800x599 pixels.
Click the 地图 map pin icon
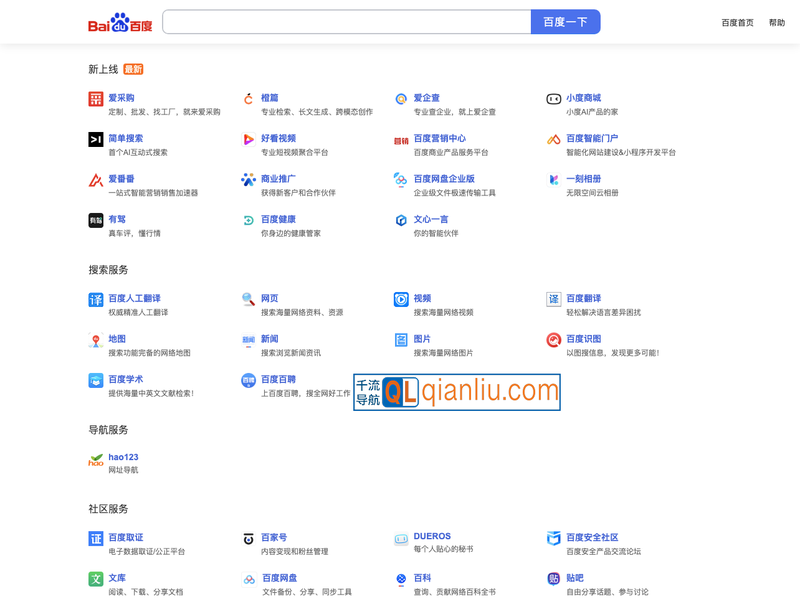(x=96, y=341)
